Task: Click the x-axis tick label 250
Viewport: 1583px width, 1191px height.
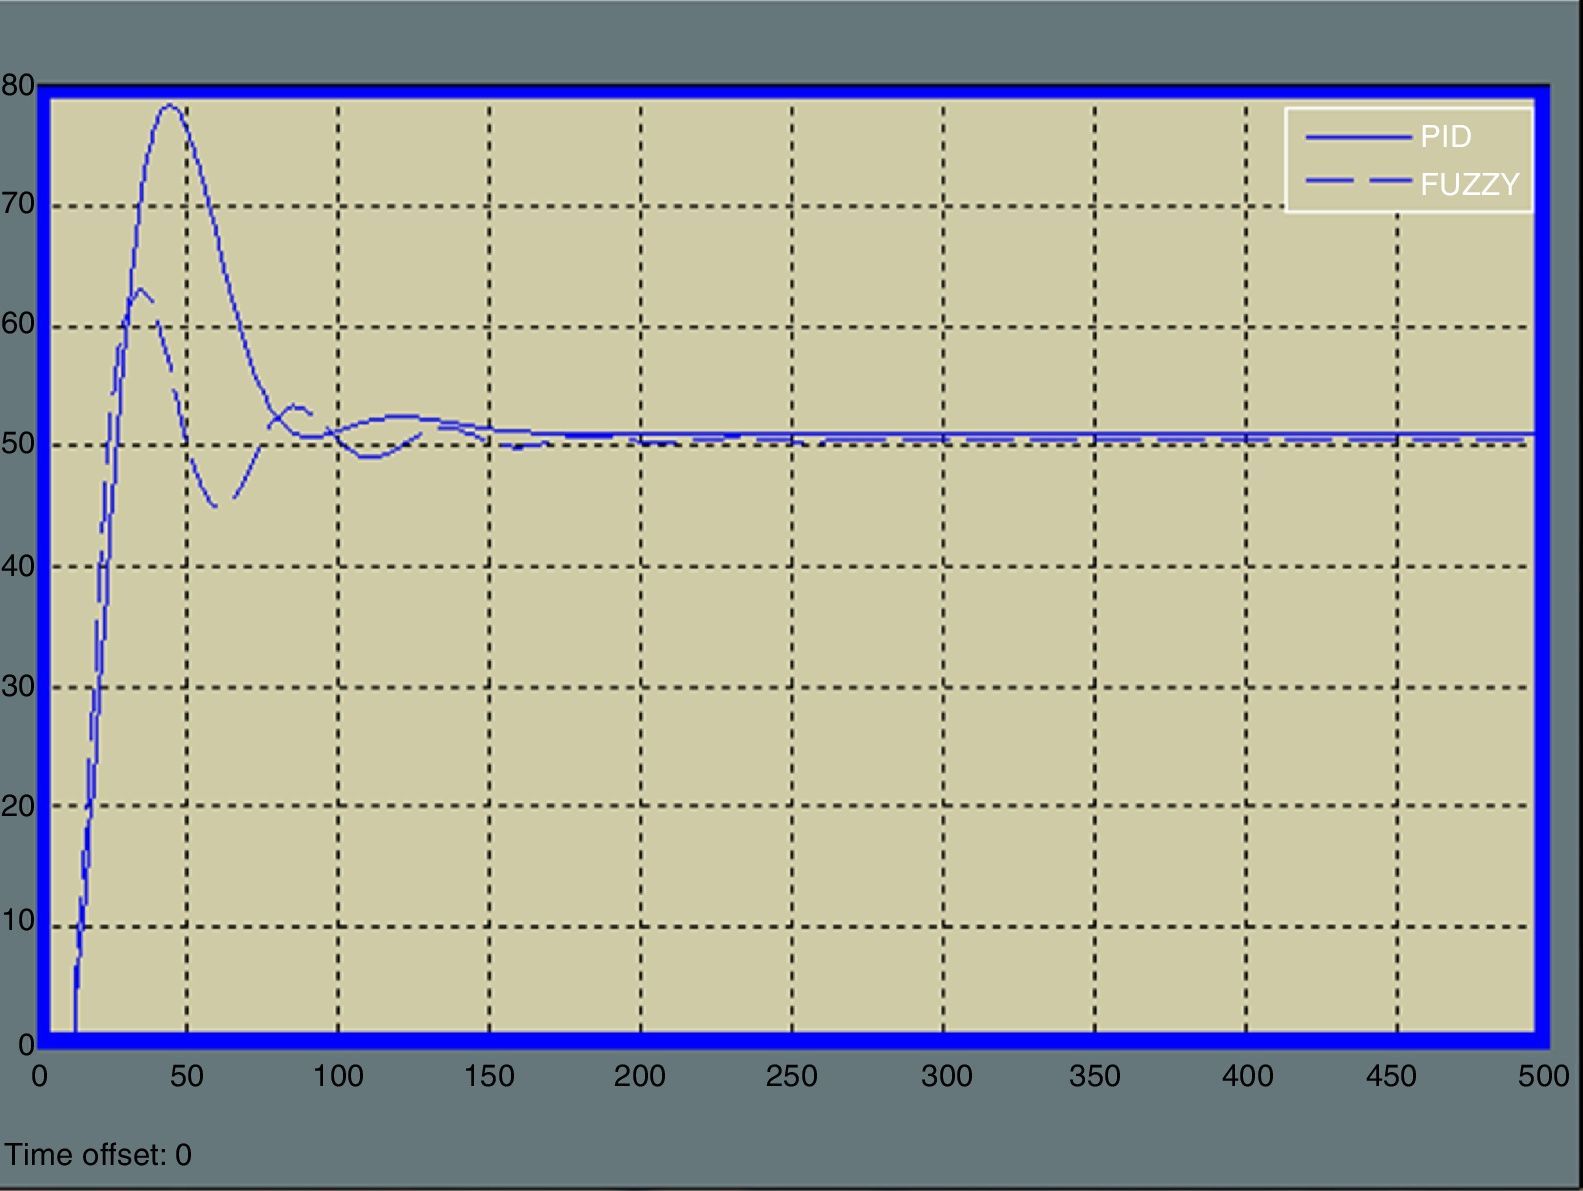Action: point(791,1076)
